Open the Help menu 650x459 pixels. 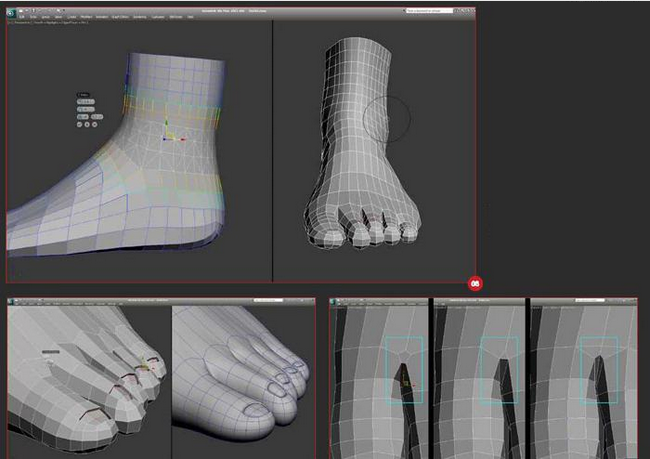[189, 17]
